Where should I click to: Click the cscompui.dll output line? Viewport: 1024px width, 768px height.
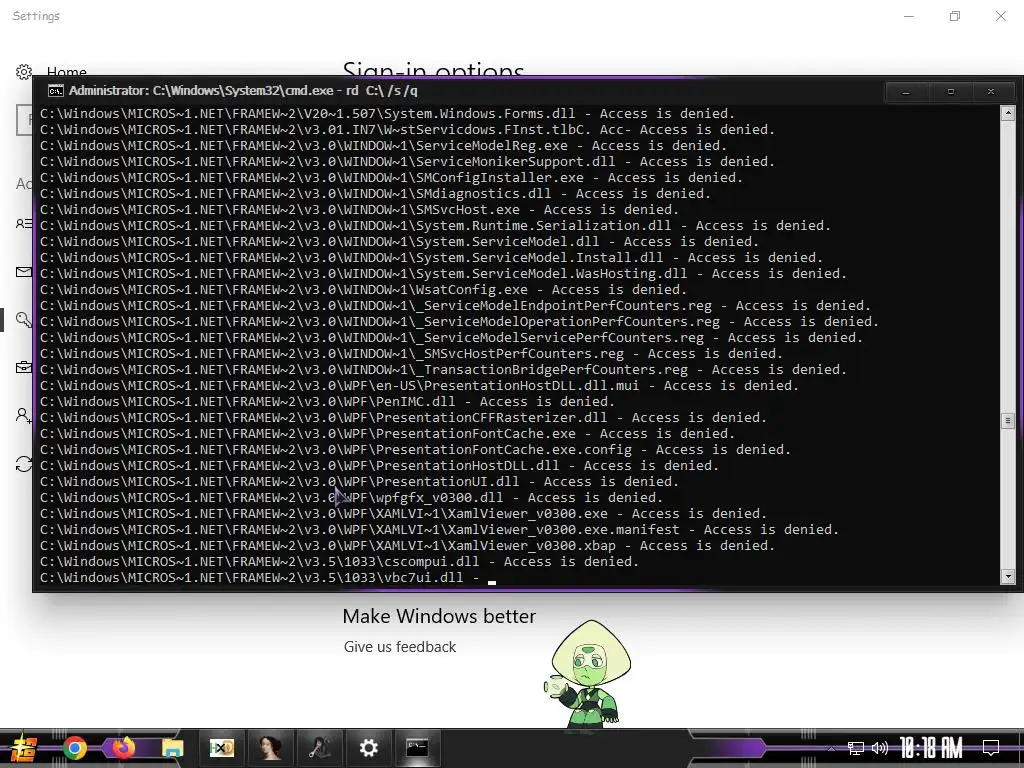coord(340,562)
